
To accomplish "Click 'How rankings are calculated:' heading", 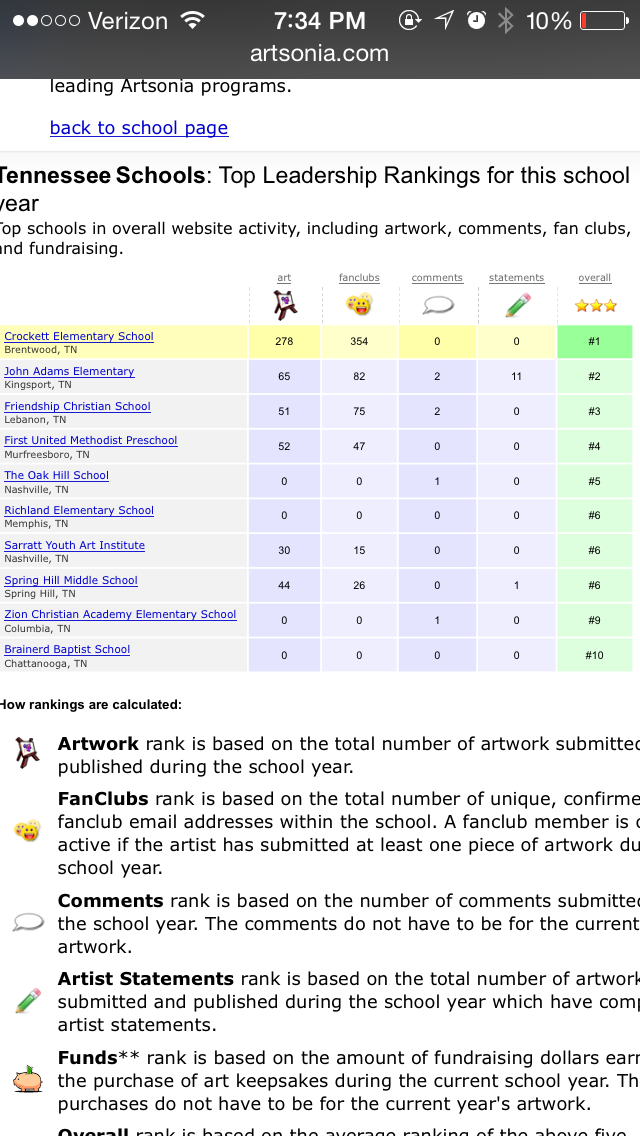I will (91, 704).
